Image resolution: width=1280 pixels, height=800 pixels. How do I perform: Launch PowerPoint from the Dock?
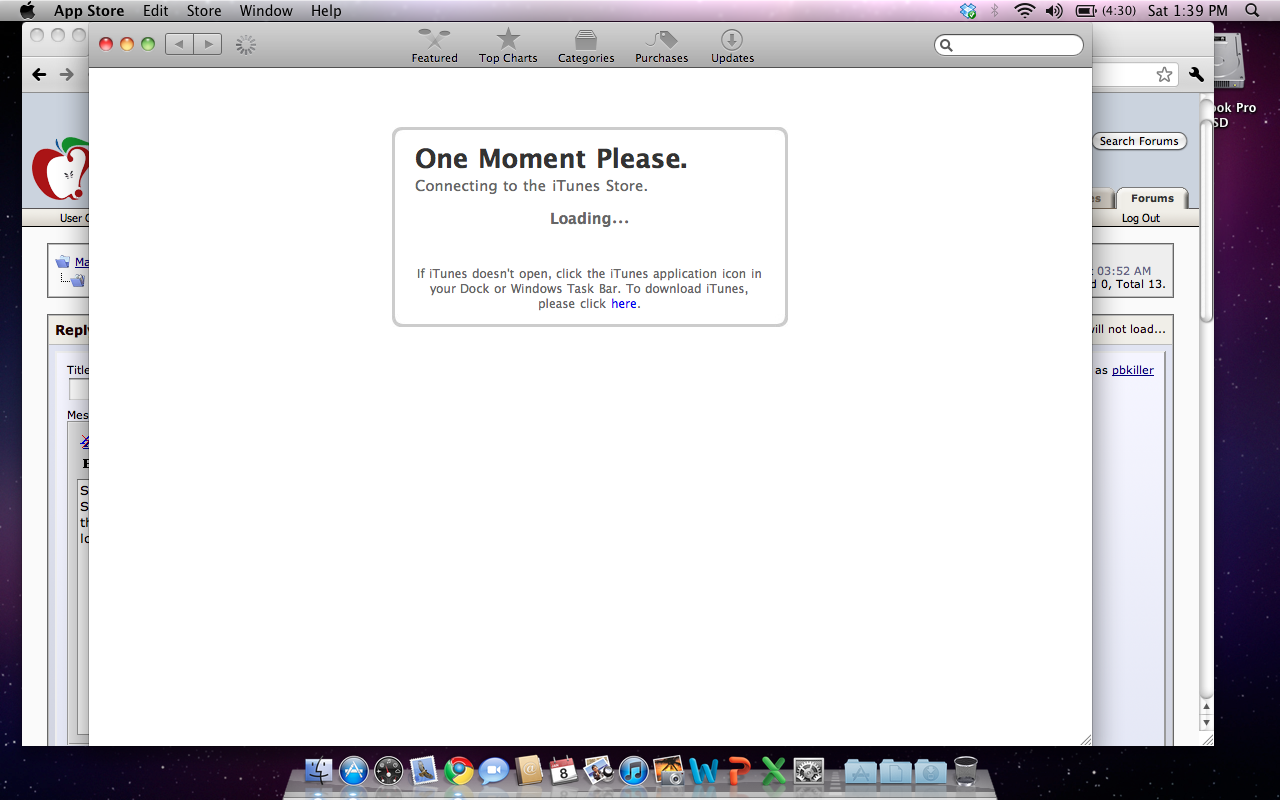tap(739, 771)
